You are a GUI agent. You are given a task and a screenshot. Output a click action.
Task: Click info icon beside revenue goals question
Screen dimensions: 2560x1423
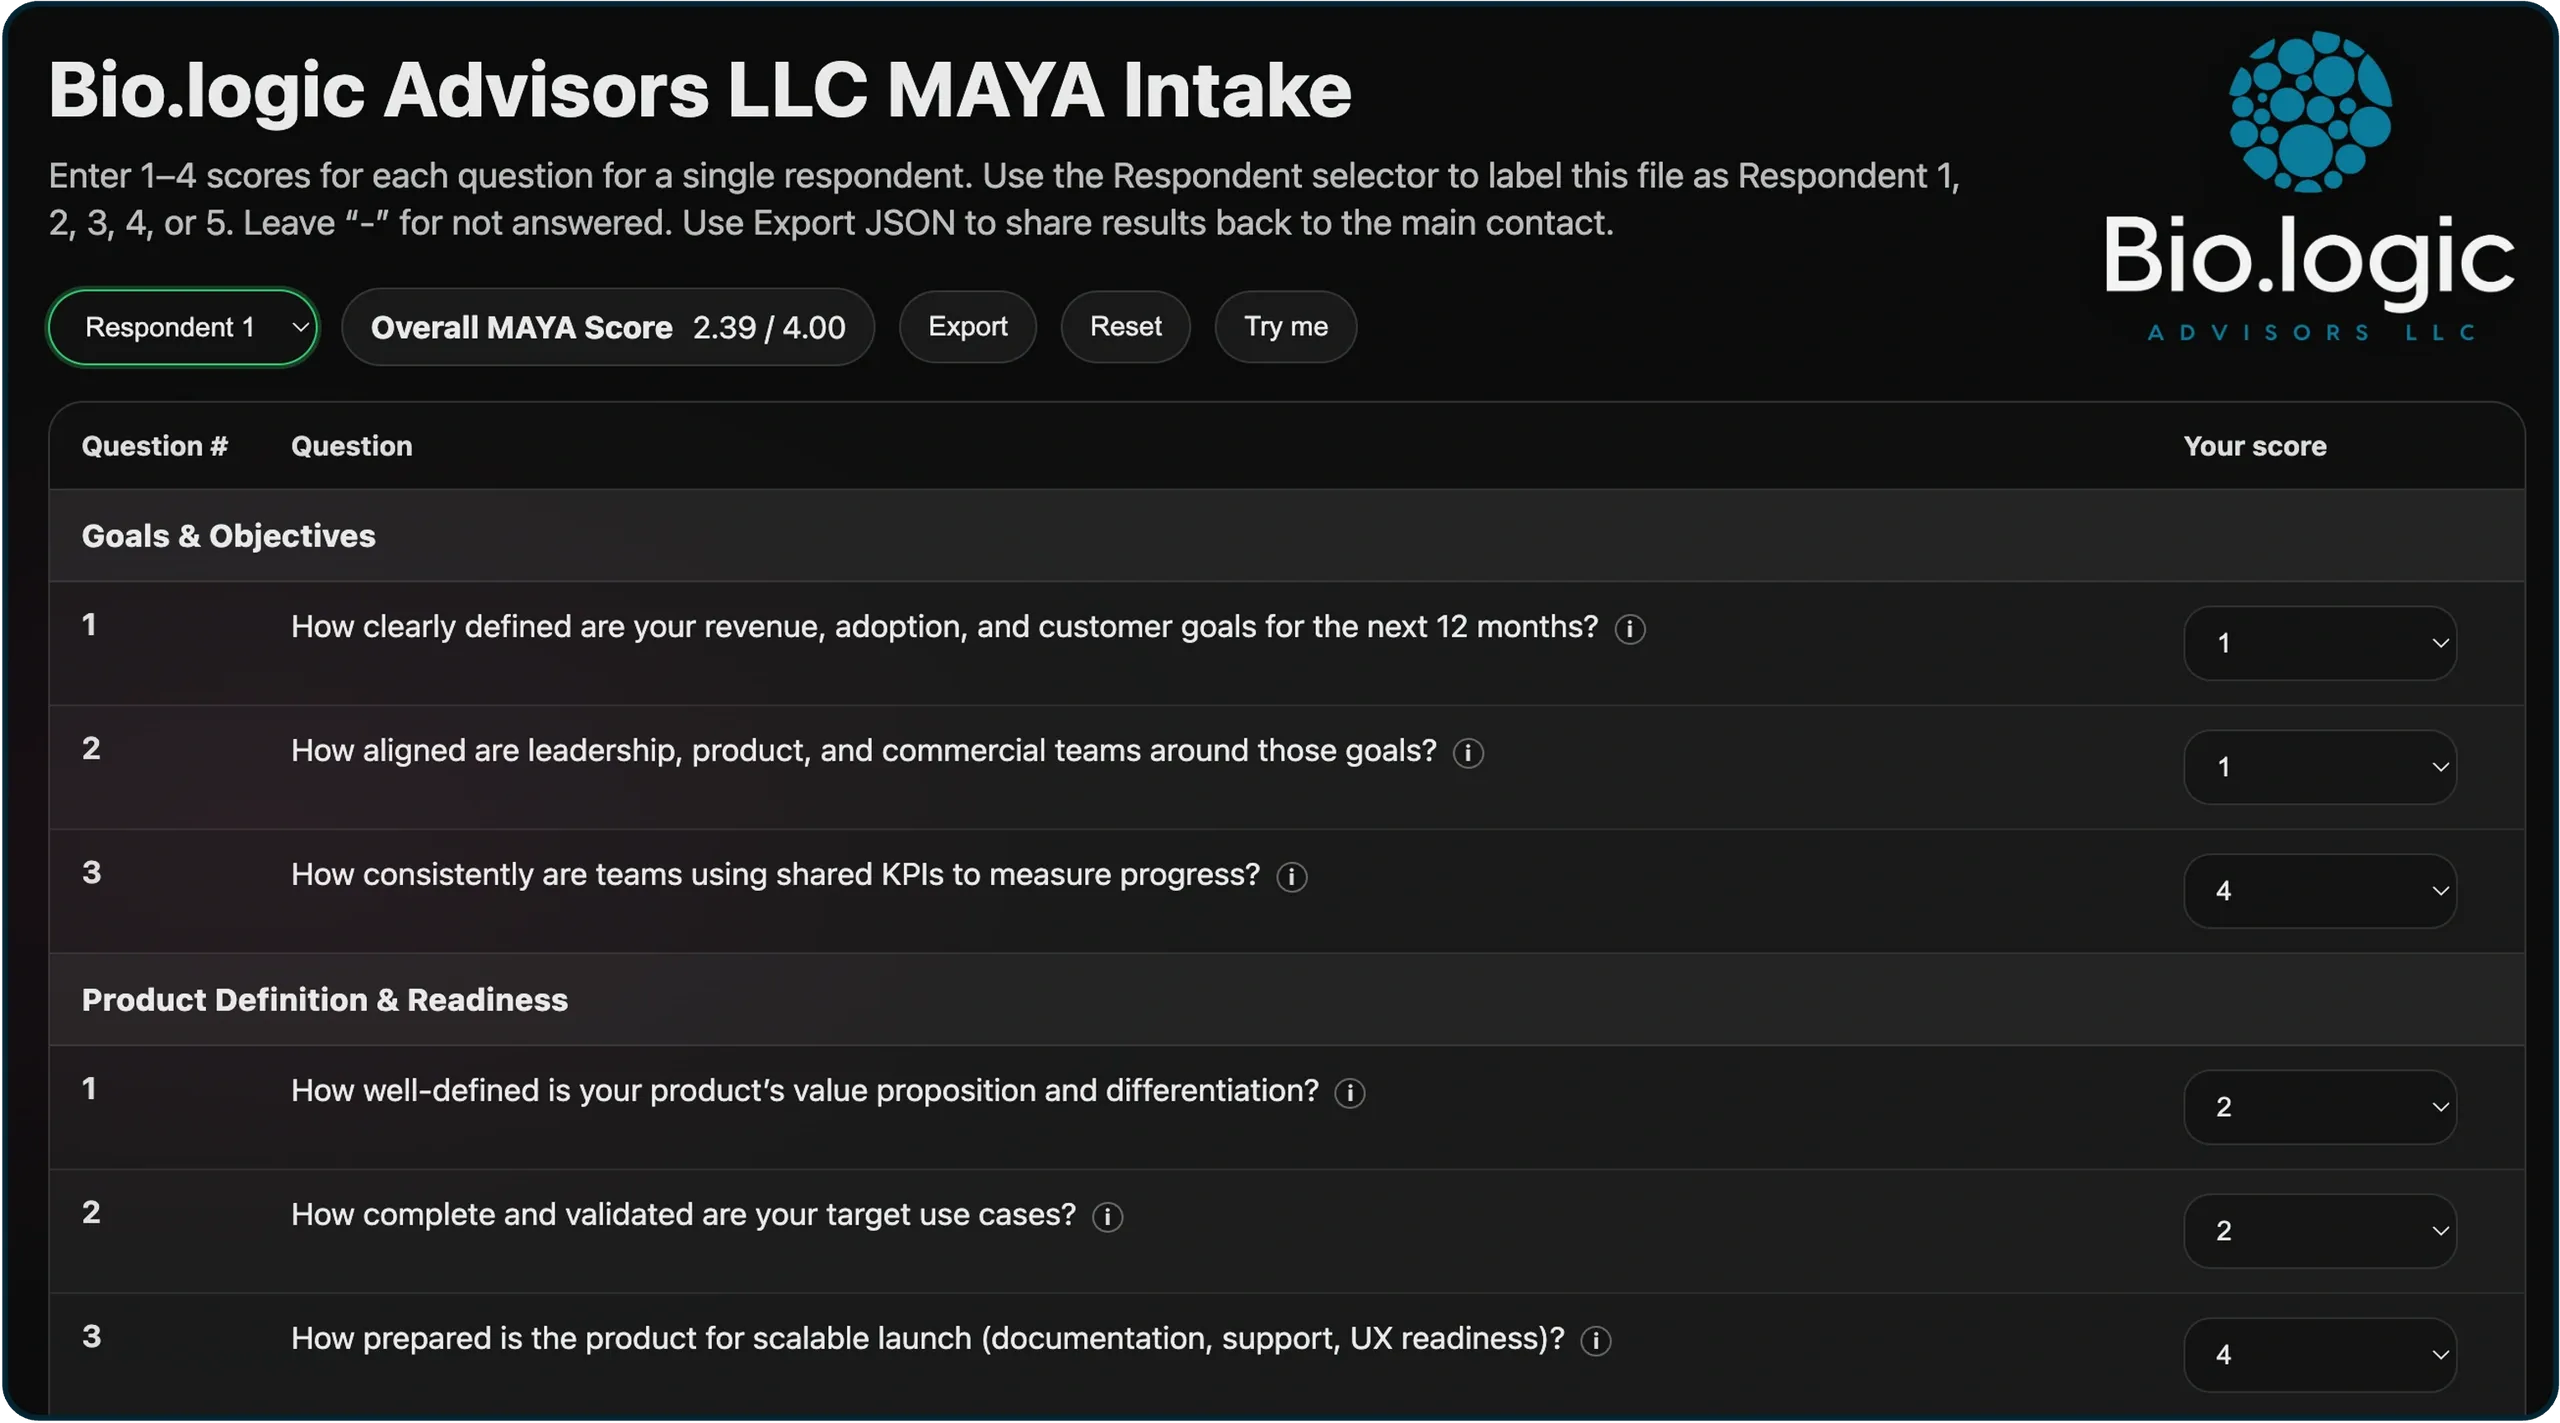point(1629,629)
